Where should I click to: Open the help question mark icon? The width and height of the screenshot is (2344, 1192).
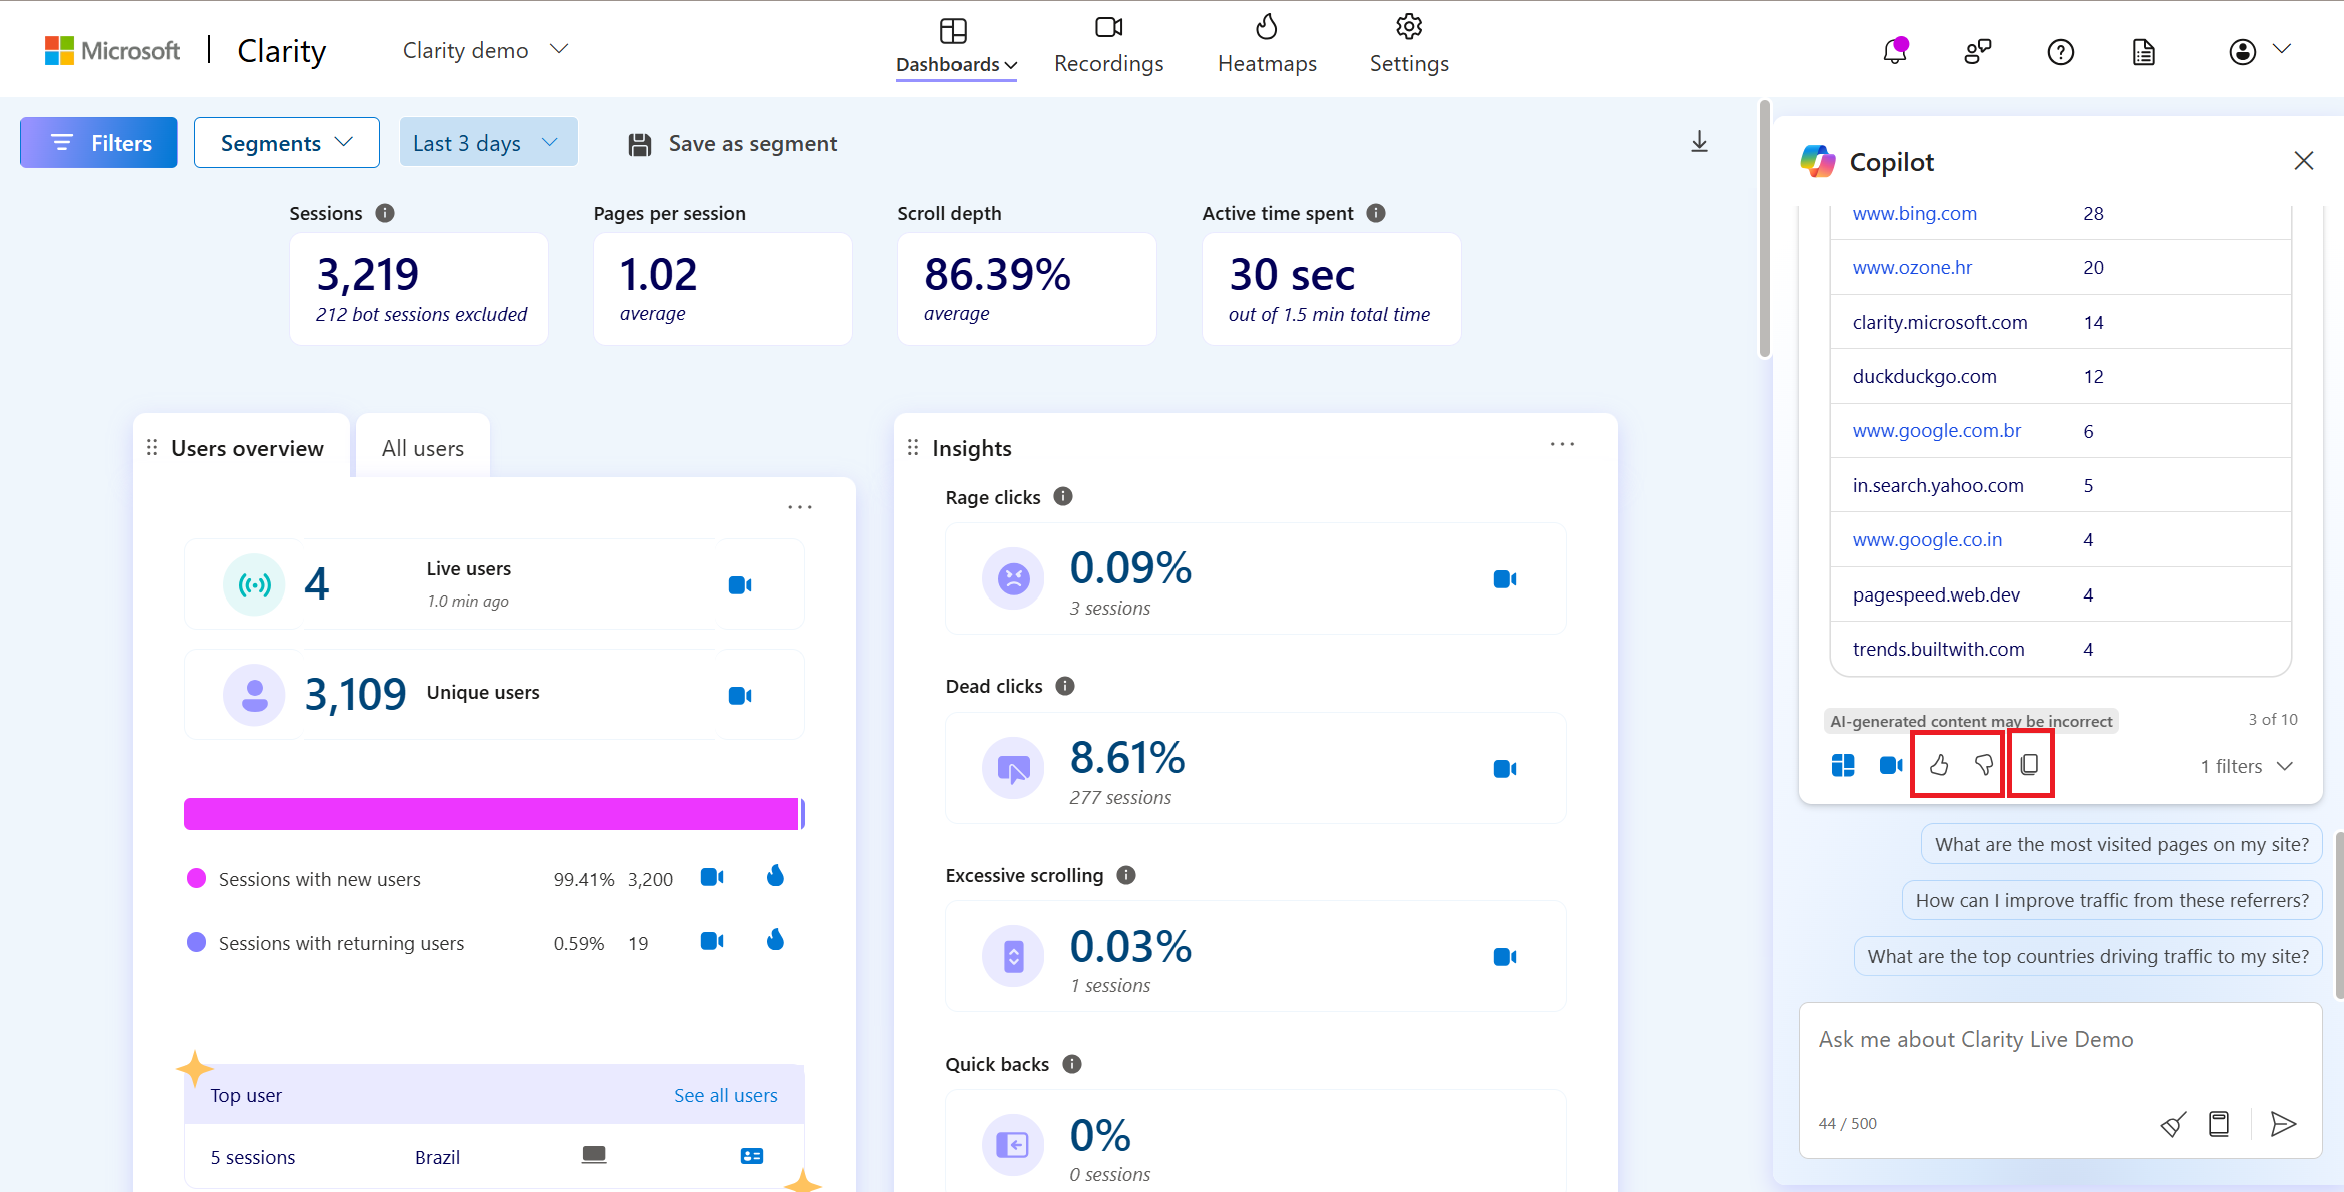pos(2060,51)
